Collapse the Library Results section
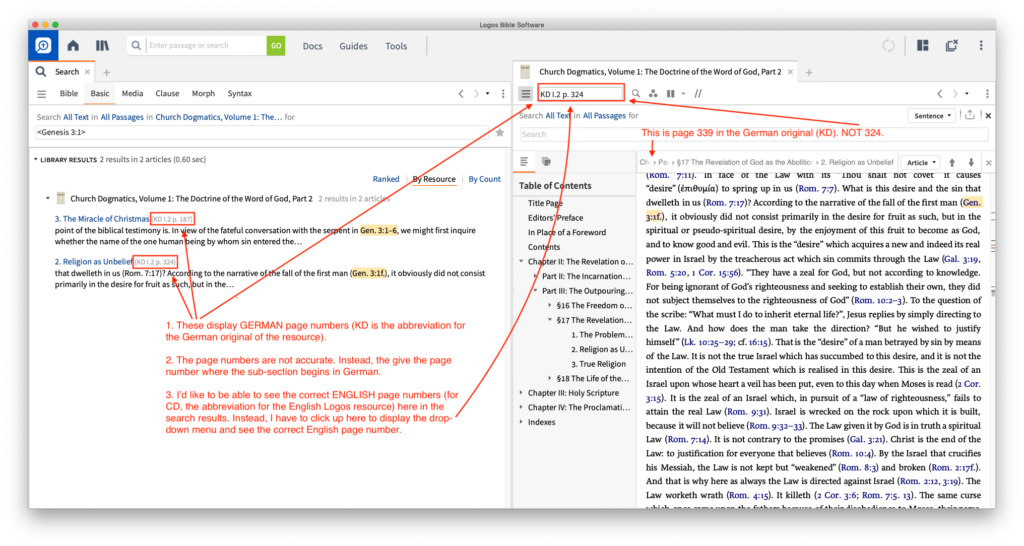1024x546 pixels. (36, 159)
